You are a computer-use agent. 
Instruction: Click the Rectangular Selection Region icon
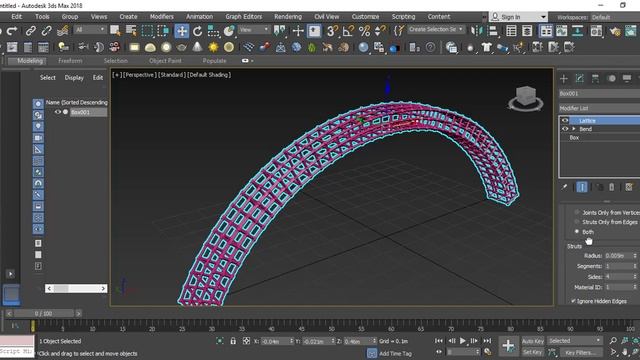147,31
